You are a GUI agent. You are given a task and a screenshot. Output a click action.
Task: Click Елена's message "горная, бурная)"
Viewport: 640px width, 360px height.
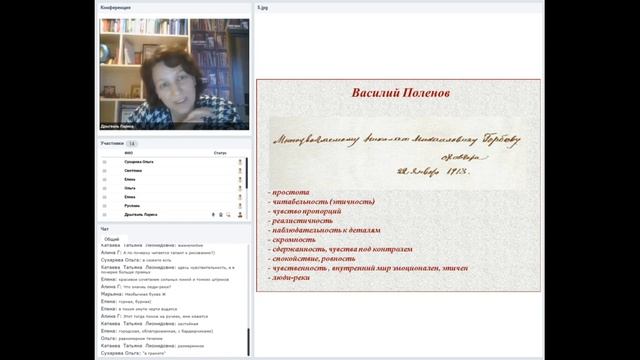pos(126,301)
